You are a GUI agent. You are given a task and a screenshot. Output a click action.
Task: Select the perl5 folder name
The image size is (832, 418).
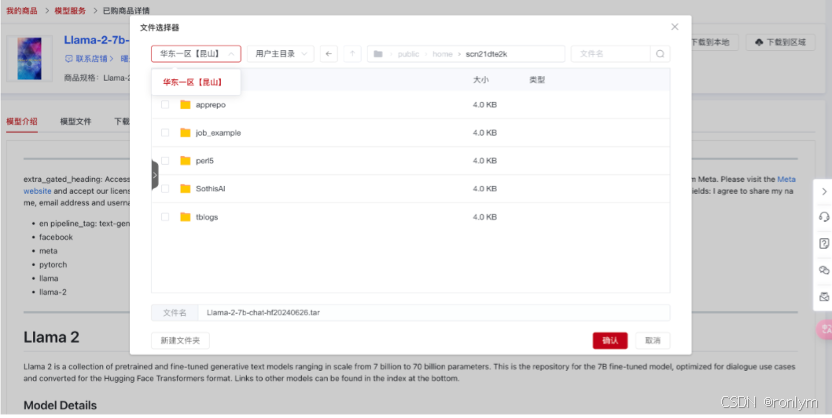205,161
